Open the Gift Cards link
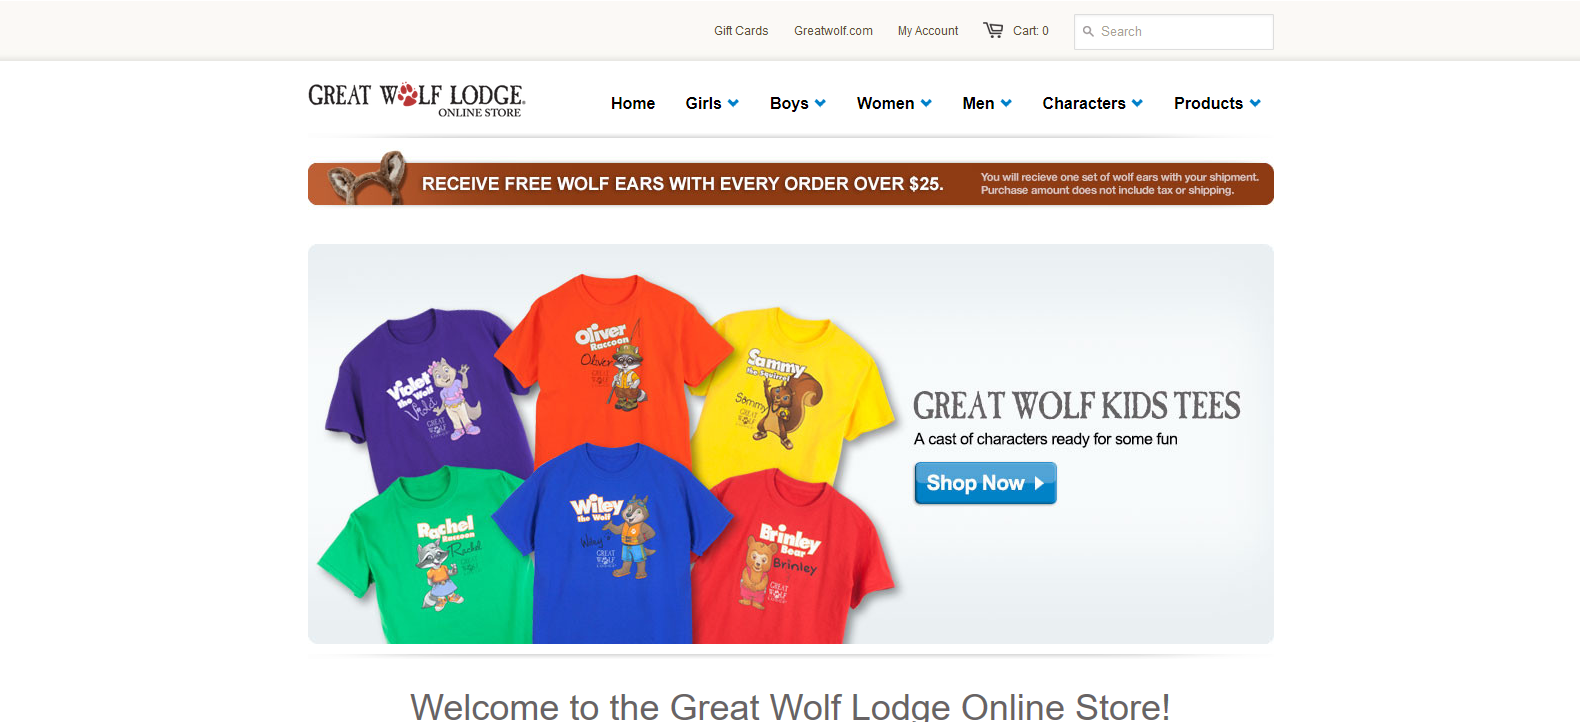The width and height of the screenshot is (1580, 722). [741, 31]
